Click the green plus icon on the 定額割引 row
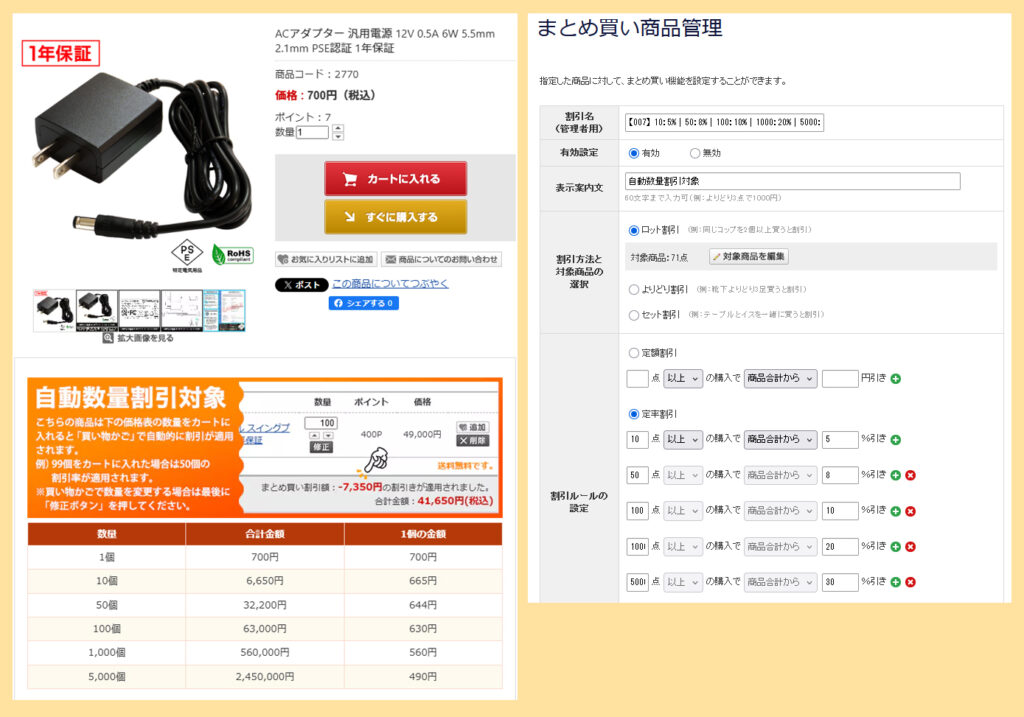The width and height of the screenshot is (1024, 717). coord(895,379)
